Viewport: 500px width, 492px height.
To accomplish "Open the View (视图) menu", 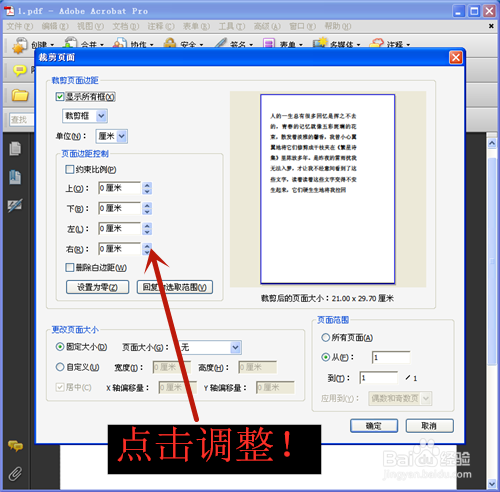I will (90, 26).
